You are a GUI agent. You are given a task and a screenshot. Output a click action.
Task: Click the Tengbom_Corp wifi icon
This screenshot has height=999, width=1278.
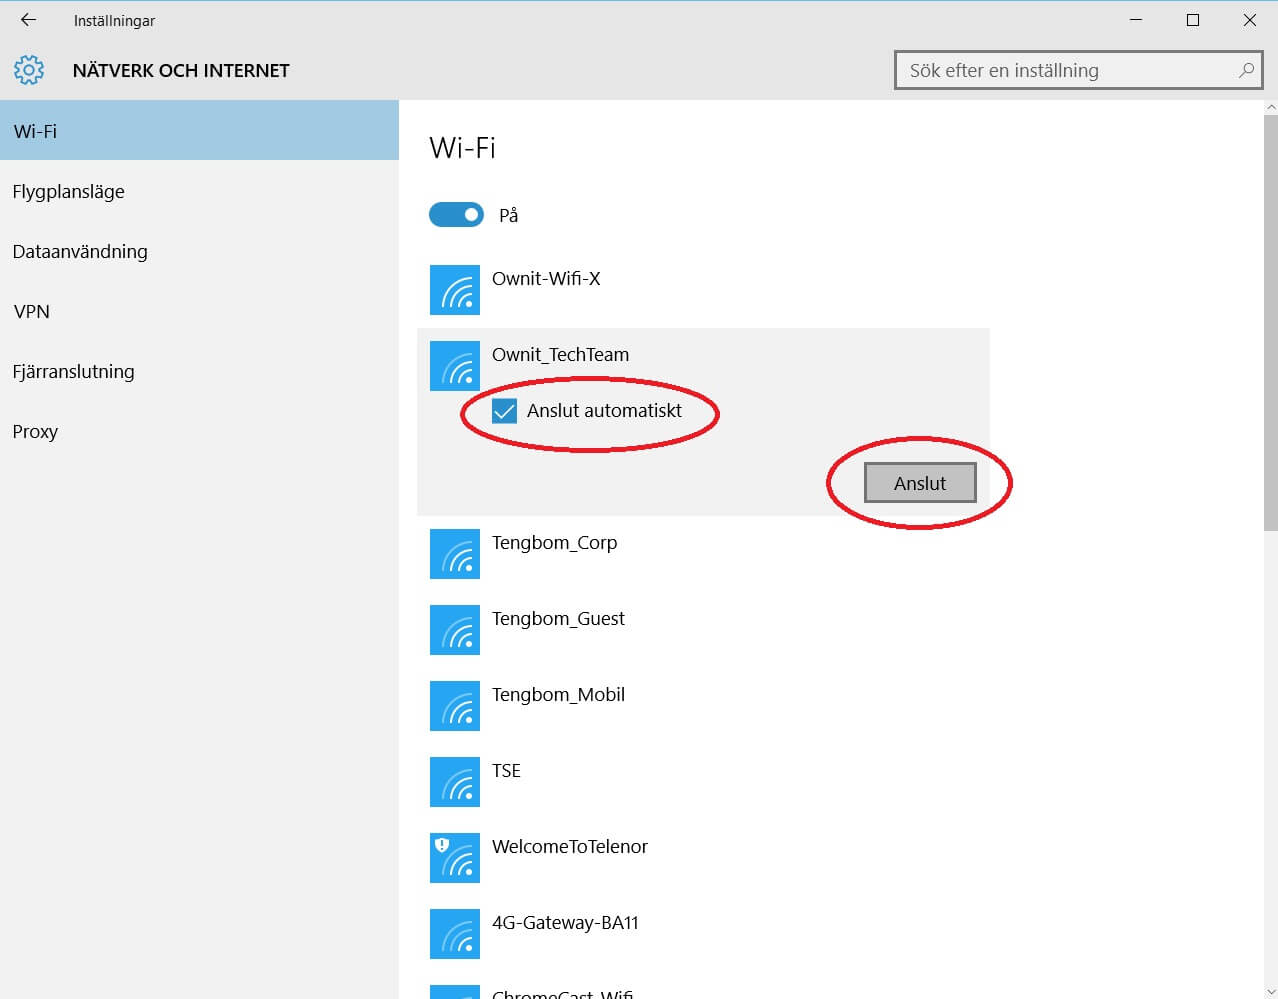coord(455,554)
